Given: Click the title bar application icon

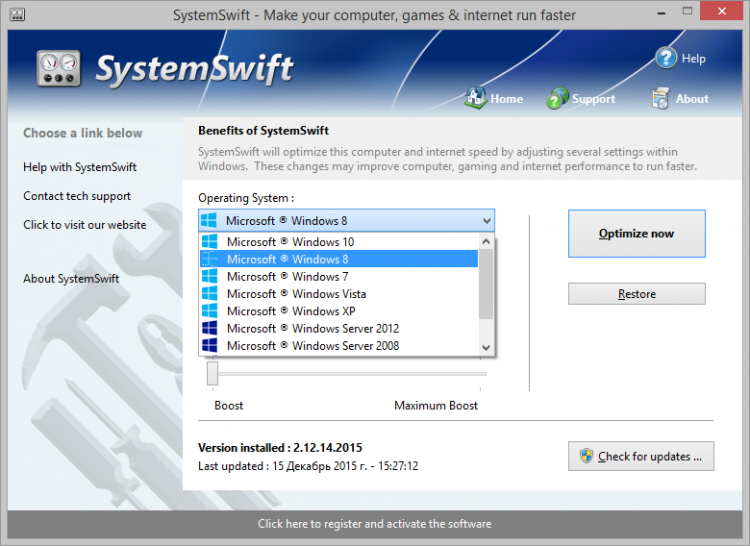Looking at the screenshot, I should 17,14.
